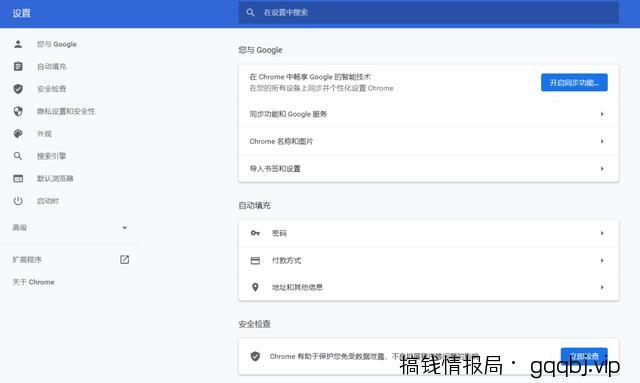Screen dimensions: 640x383
Task: Click the 在 Chrome 中畅享 Google 的智能技术 heading
Action: [x=310, y=77]
